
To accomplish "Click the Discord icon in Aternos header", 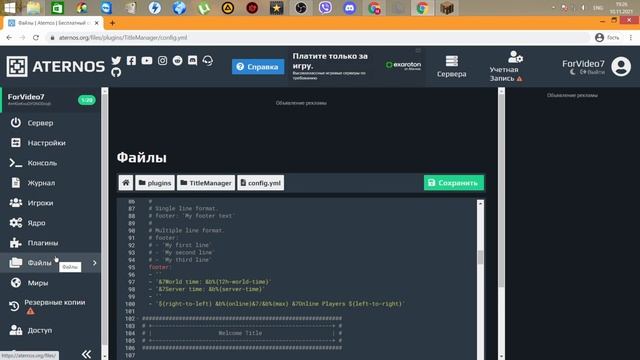I will [x=192, y=60].
